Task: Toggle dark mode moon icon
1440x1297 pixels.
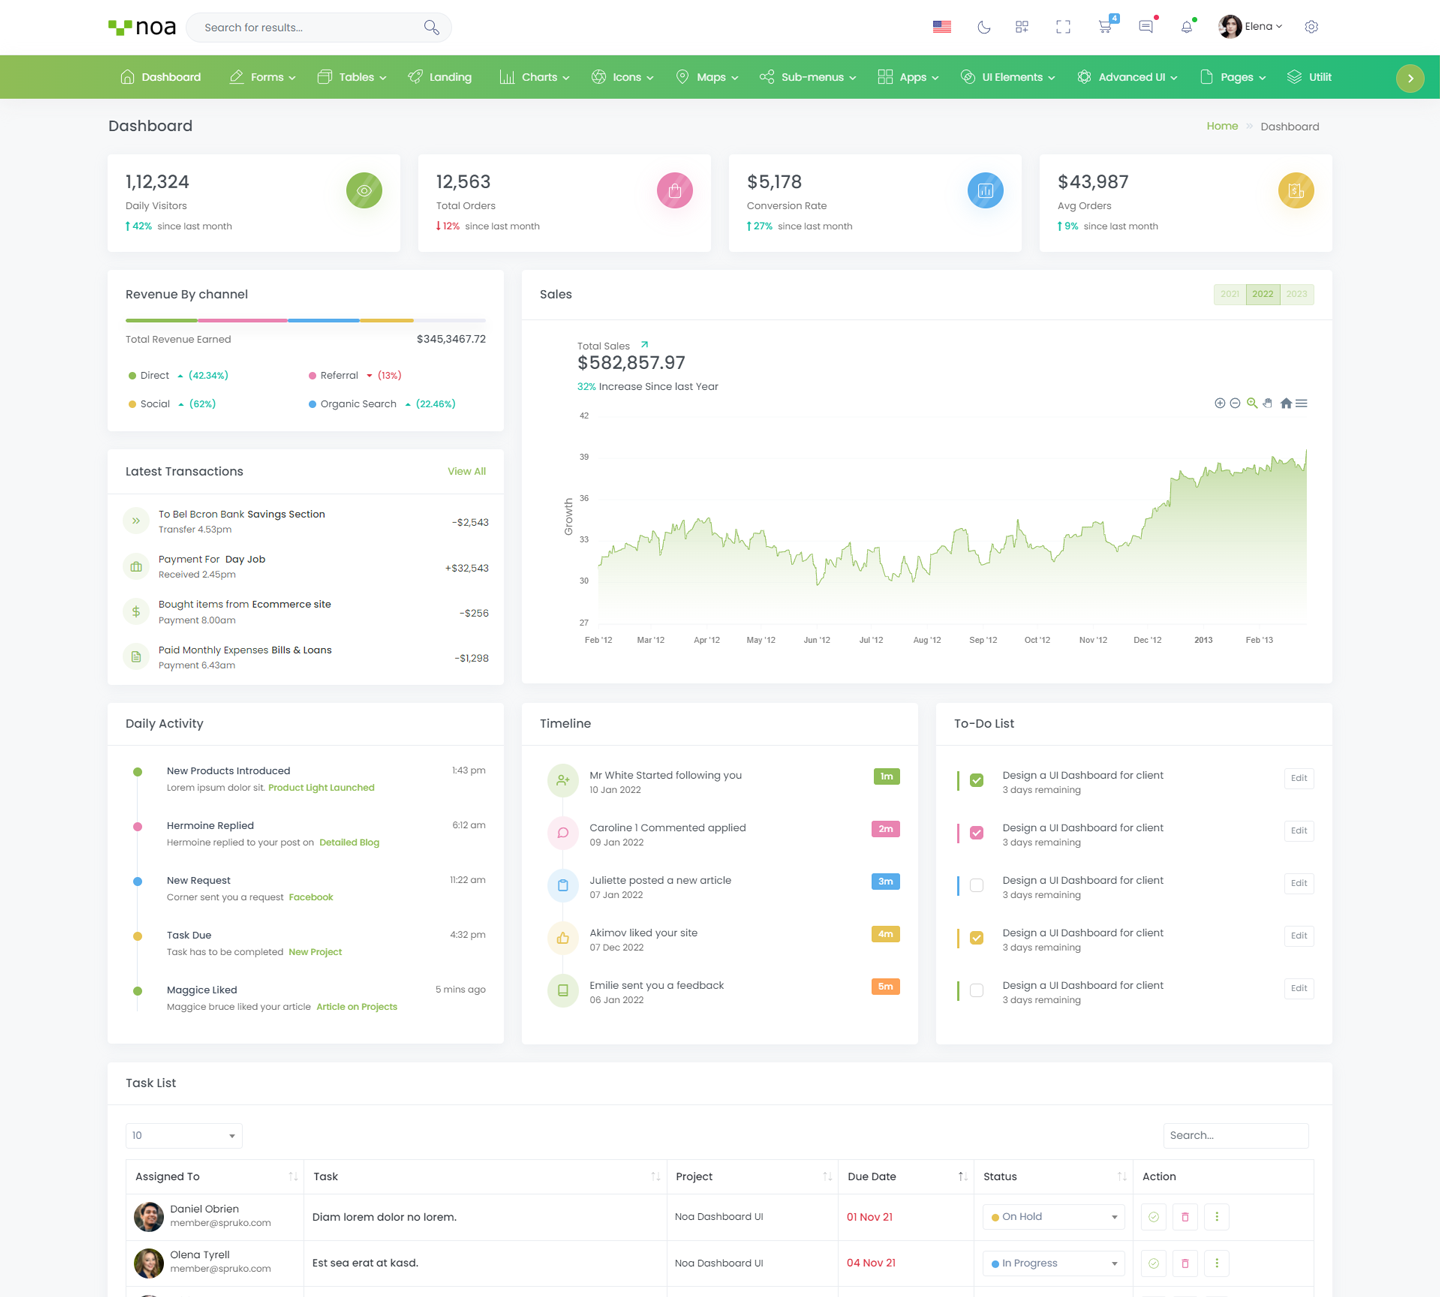Action: (984, 27)
